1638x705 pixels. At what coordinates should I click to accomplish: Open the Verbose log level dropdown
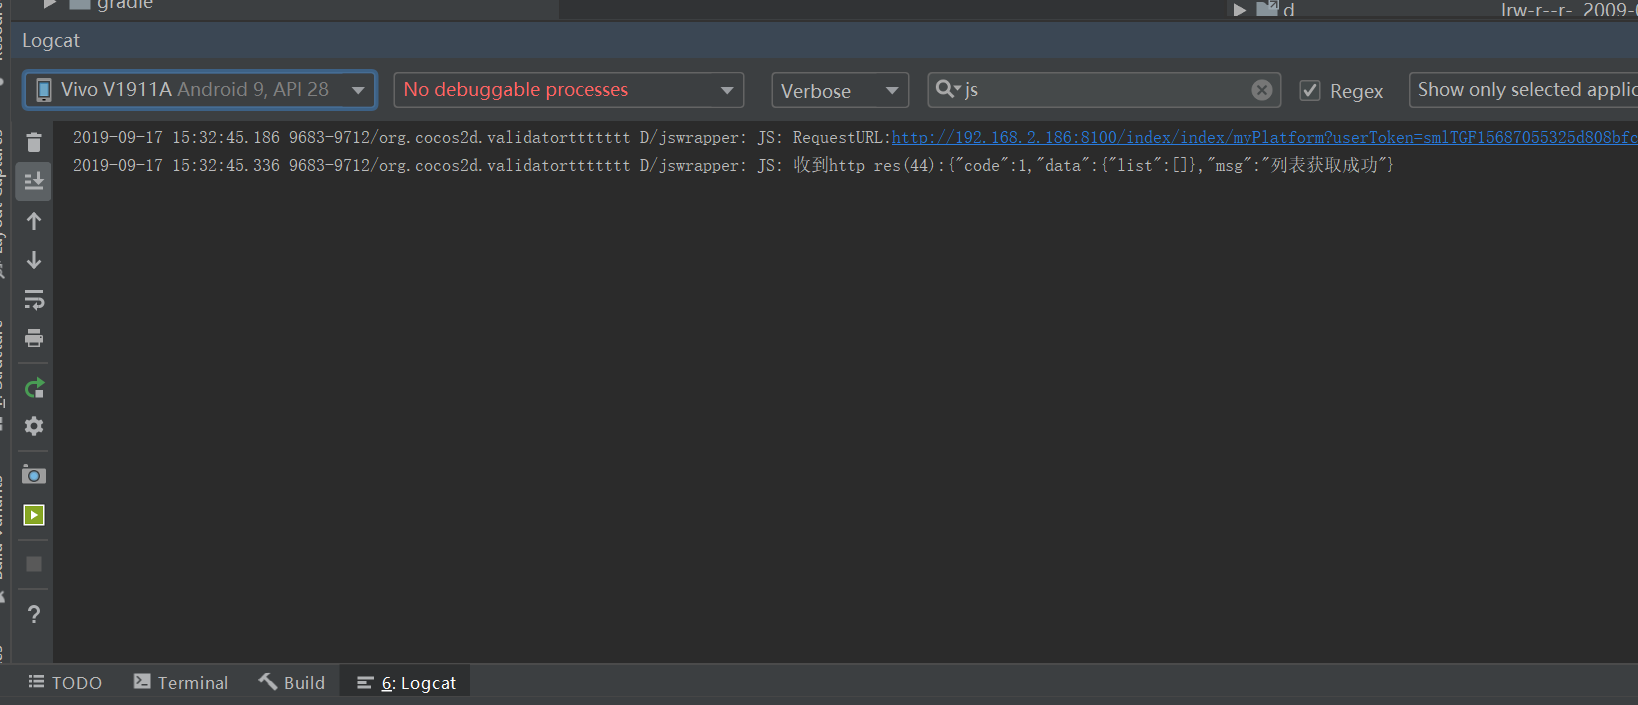click(x=839, y=91)
